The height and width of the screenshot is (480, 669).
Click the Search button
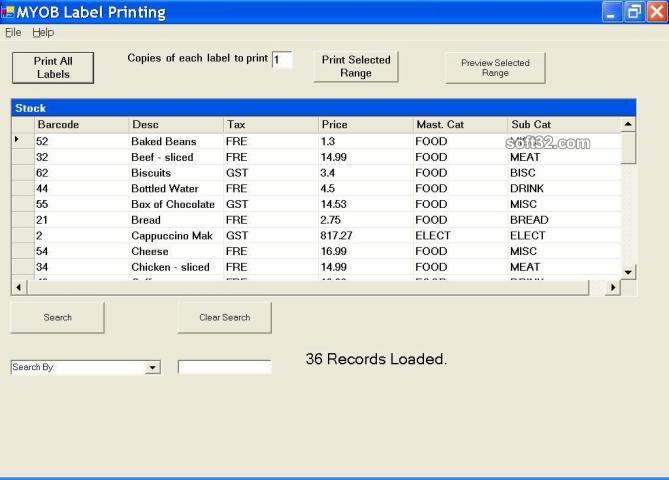57,317
